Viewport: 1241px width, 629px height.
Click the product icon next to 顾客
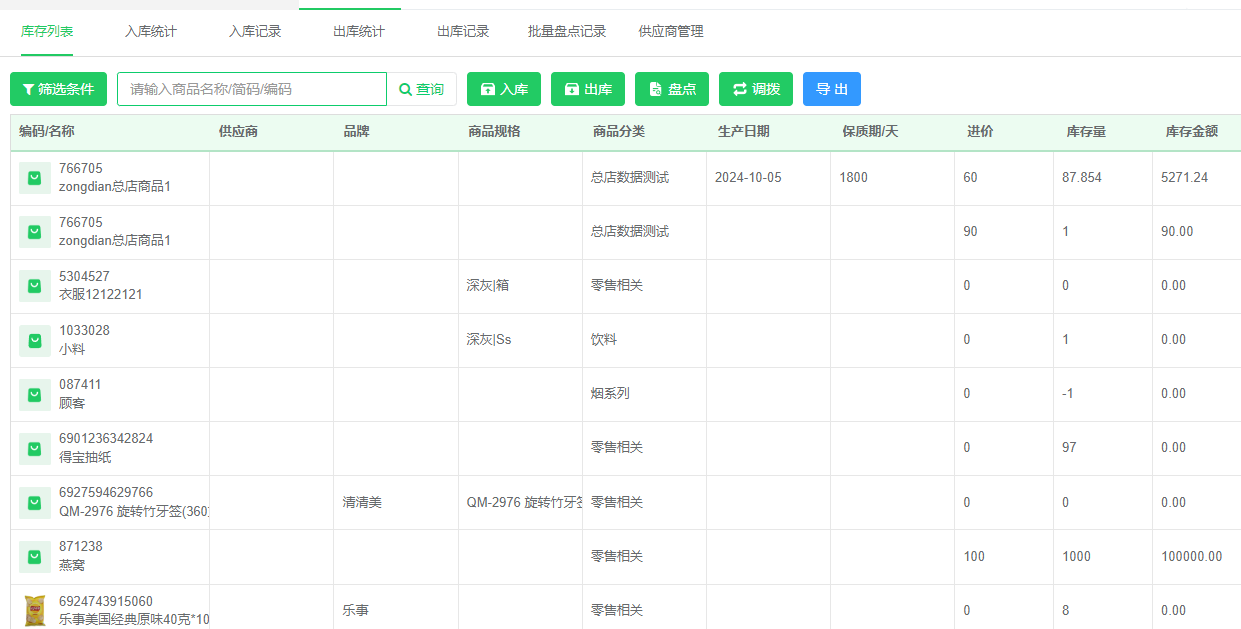coord(35,394)
